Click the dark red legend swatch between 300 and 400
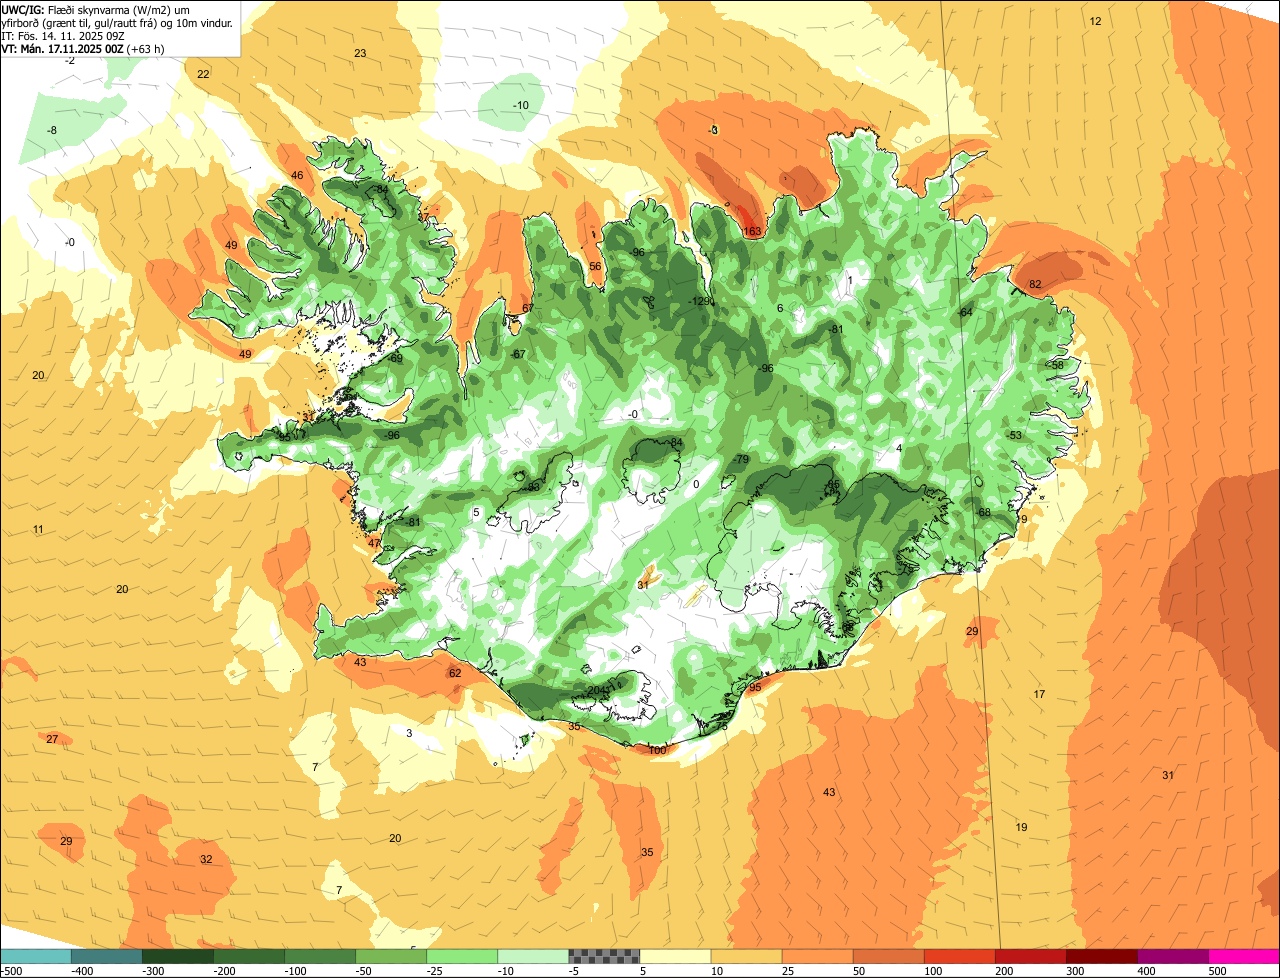 click(1102, 956)
